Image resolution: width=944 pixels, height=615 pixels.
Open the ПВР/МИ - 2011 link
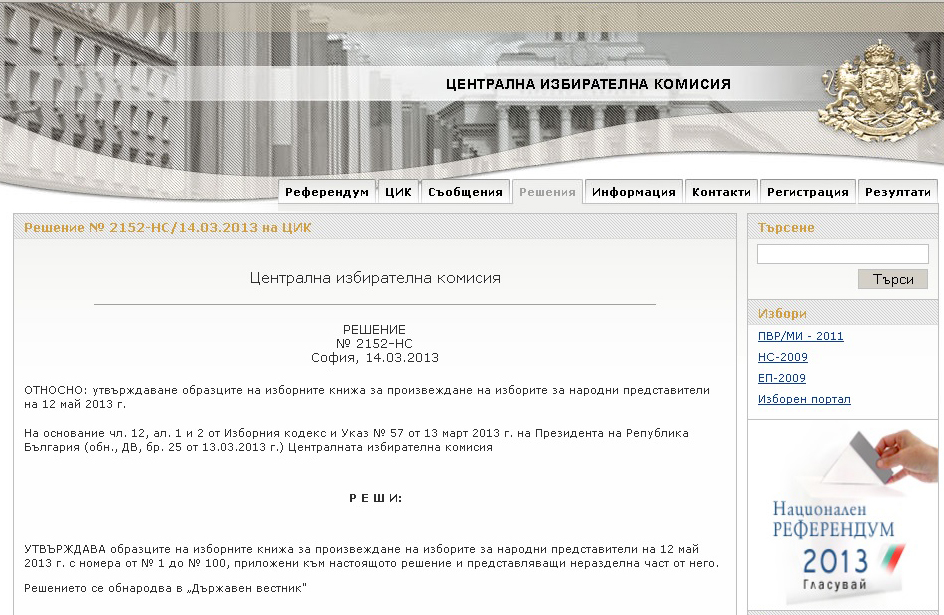pyautogui.click(x=800, y=336)
